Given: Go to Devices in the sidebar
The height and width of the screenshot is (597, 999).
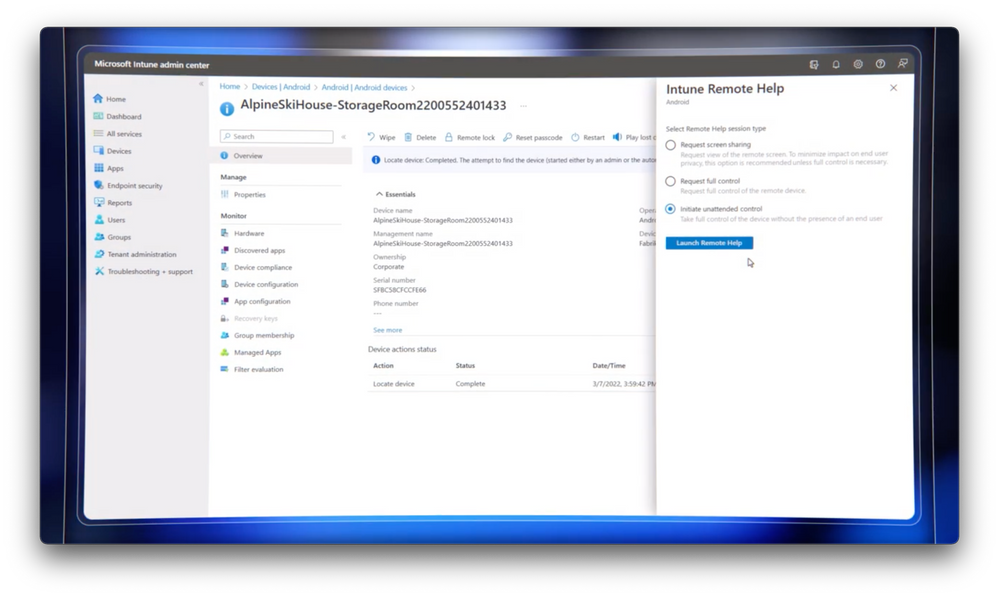Looking at the screenshot, I should pos(112,151).
